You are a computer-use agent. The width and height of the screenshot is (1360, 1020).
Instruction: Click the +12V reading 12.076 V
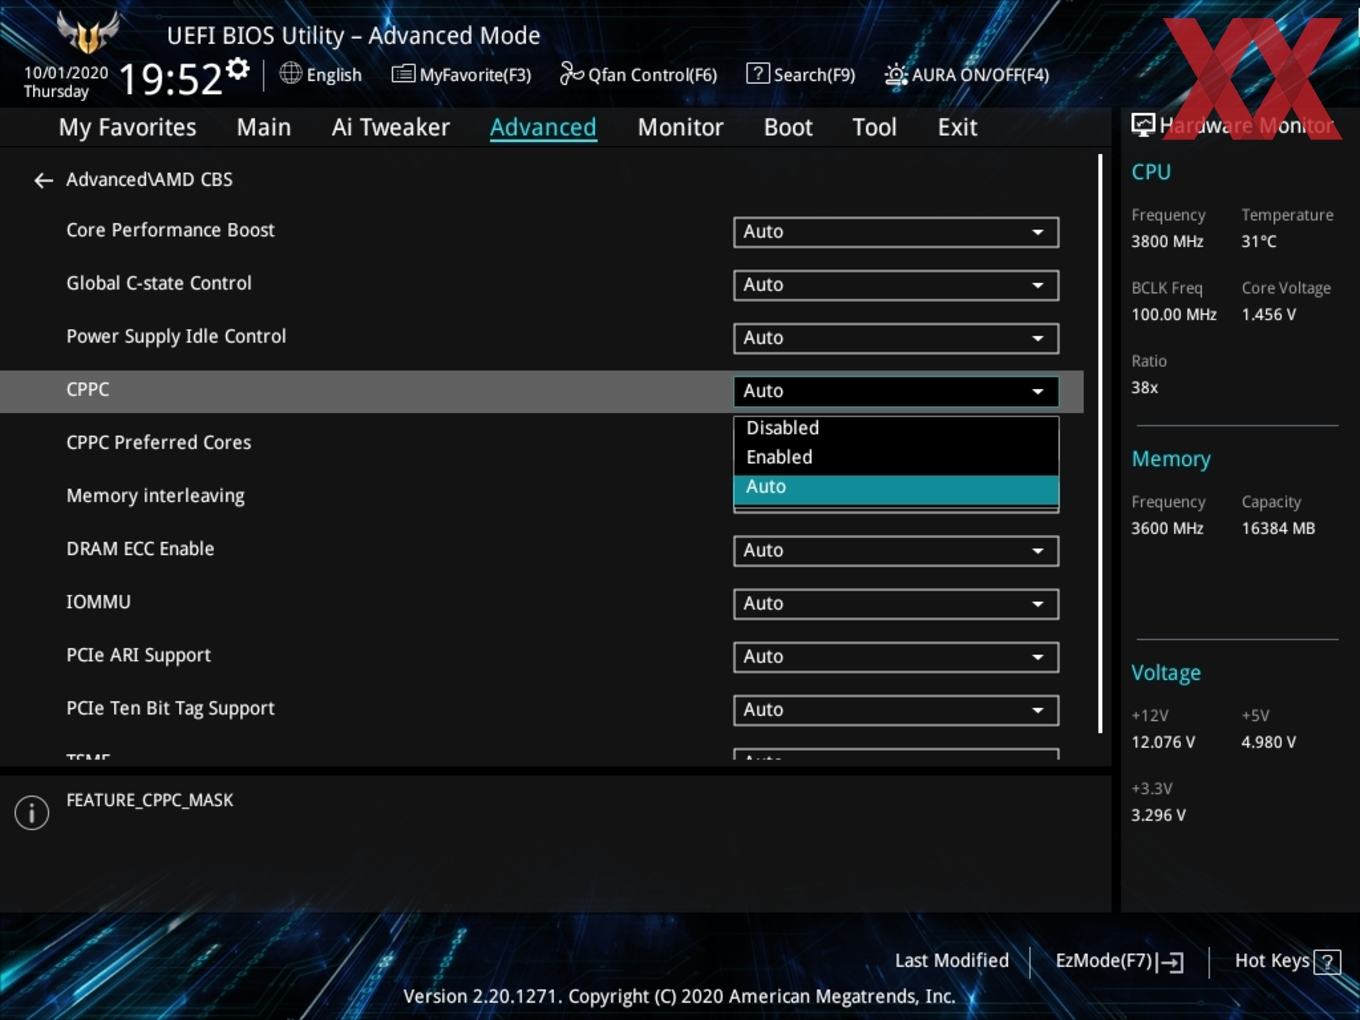point(1163,743)
